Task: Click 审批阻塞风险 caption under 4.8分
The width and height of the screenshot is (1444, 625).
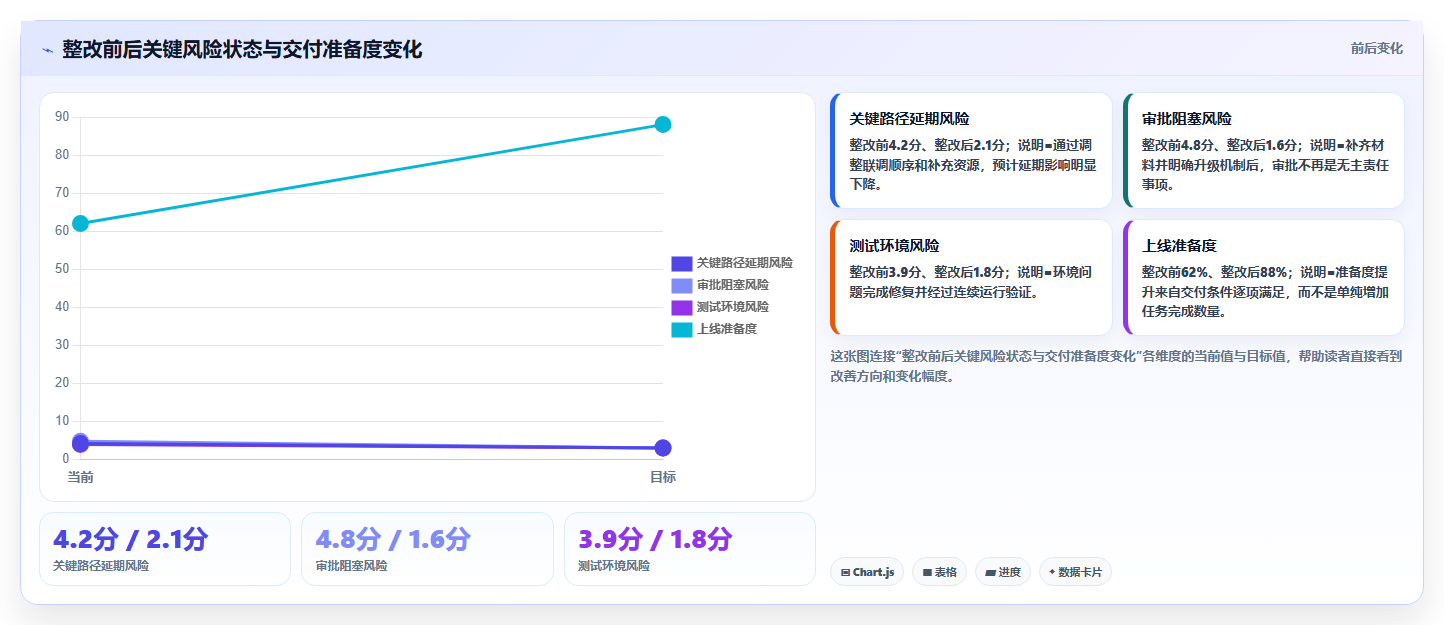Action: pyautogui.click(x=351, y=566)
